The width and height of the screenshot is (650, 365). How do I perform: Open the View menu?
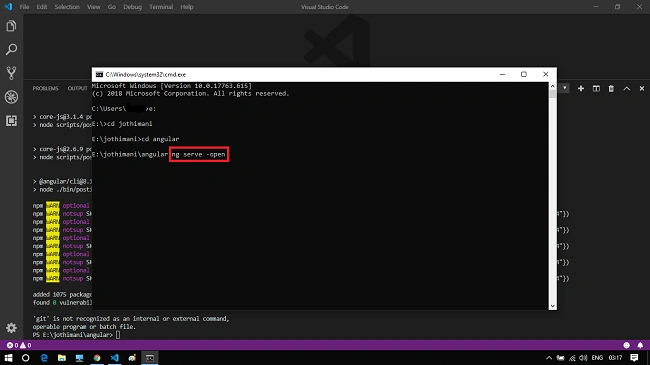coord(94,7)
